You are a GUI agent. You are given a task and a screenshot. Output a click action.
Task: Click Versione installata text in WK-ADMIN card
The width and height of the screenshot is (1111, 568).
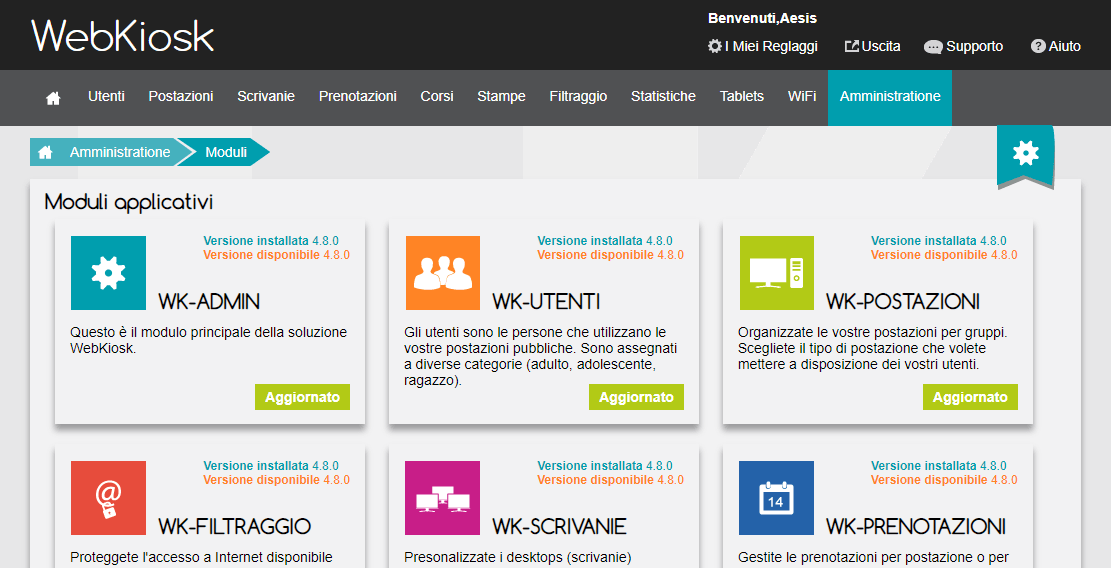pos(271,241)
